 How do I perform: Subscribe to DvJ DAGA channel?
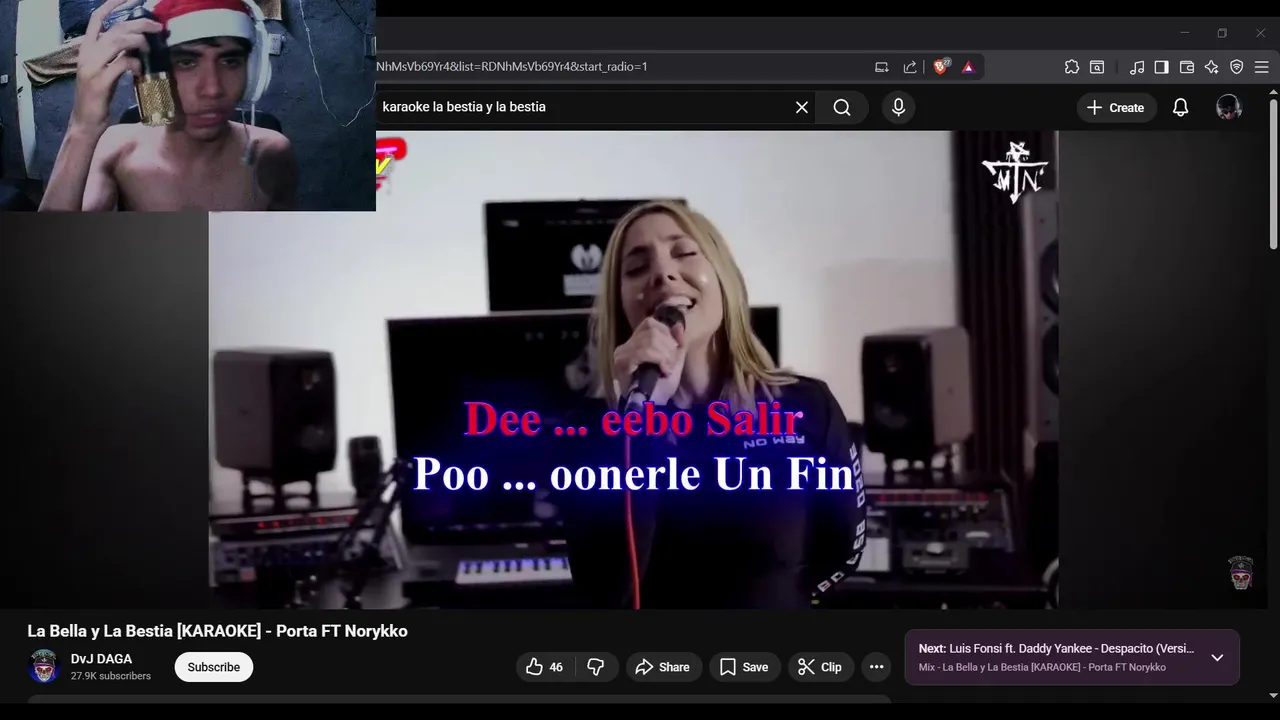(214, 667)
